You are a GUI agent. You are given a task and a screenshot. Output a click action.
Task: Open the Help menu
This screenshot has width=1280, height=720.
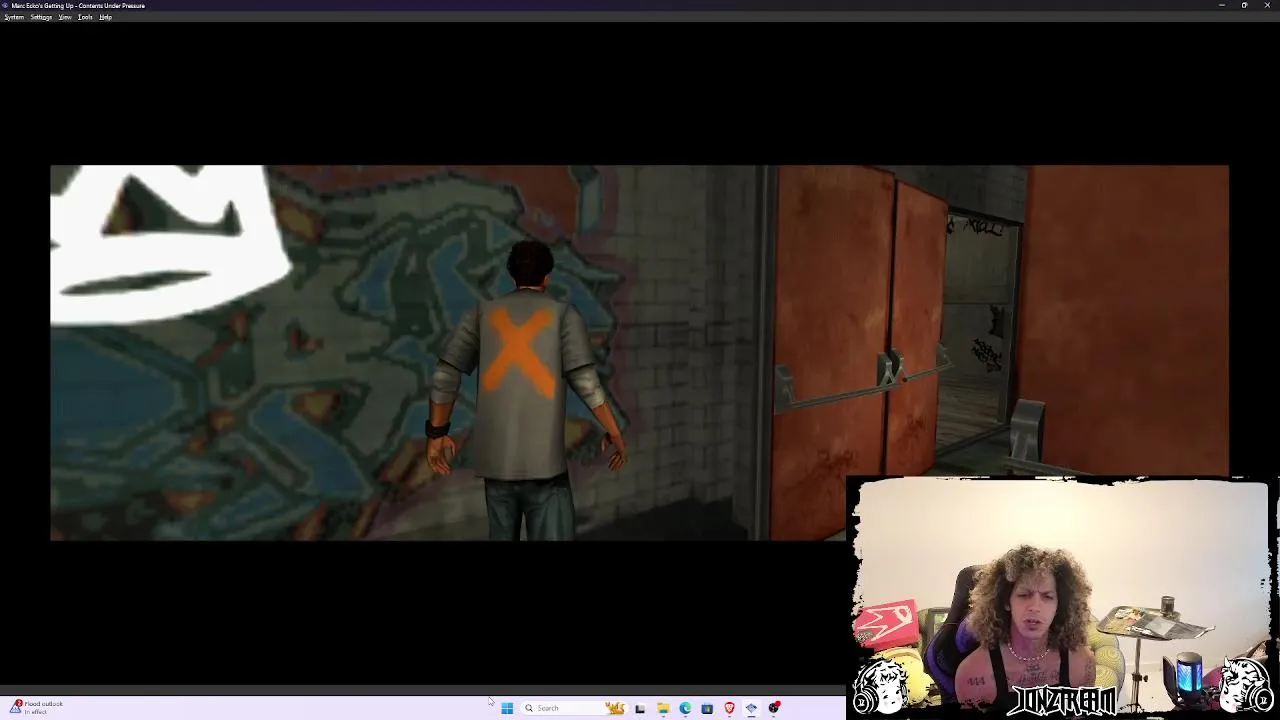[105, 17]
